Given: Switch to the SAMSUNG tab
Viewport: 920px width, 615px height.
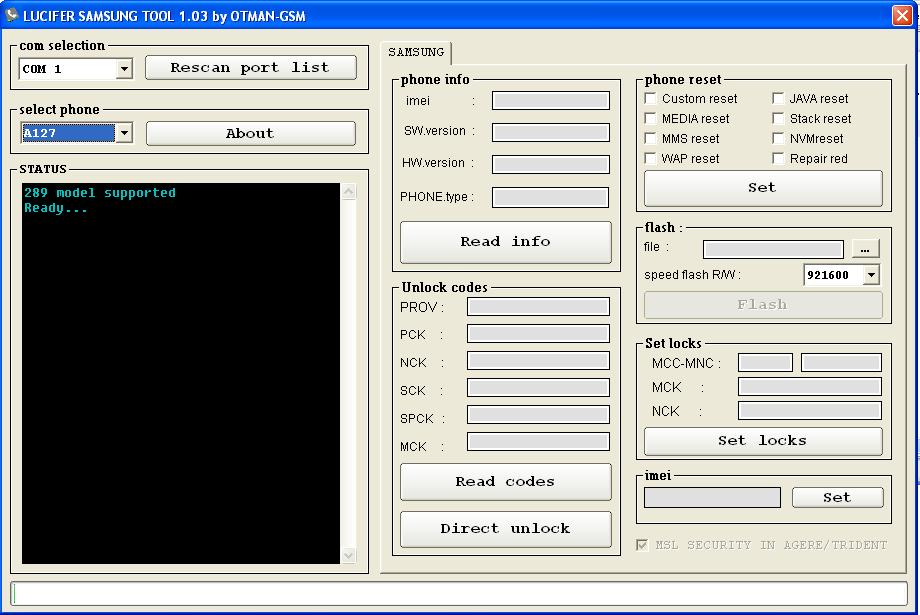Looking at the screenshot, I should 416,52.
